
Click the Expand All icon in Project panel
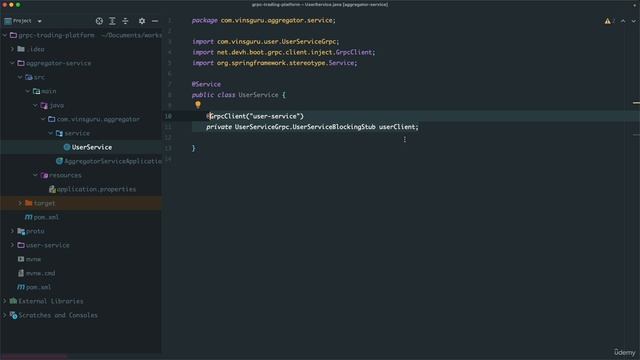coord(112,21)
